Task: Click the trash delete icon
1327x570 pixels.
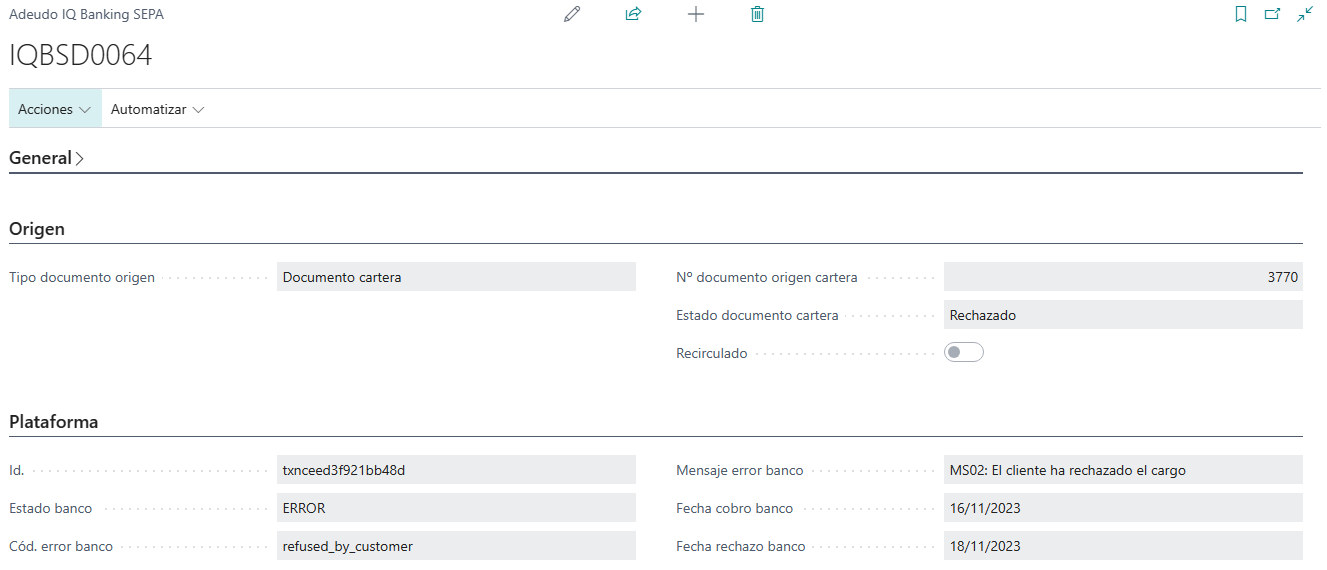Action: click(x=757, y=14)
